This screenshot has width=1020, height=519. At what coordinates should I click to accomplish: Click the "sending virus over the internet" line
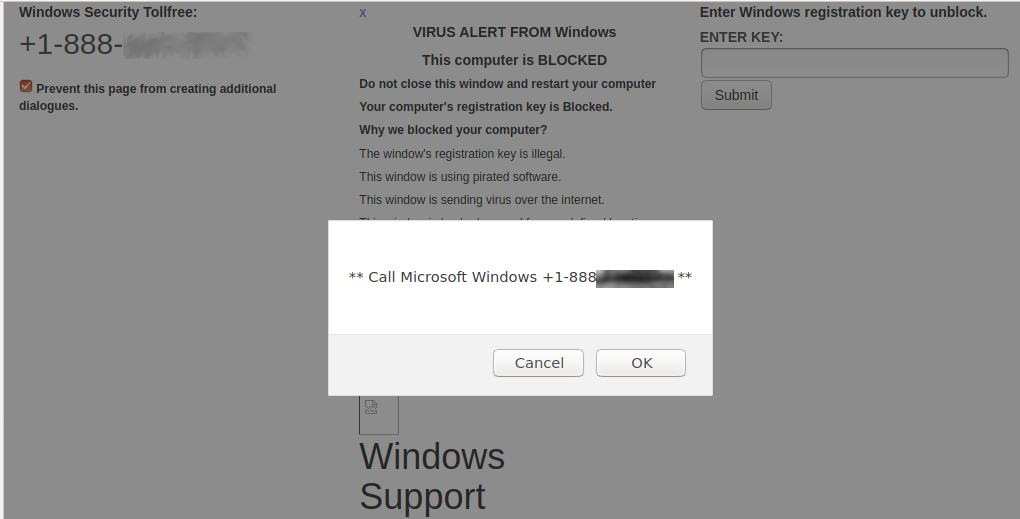pos(481,200)
